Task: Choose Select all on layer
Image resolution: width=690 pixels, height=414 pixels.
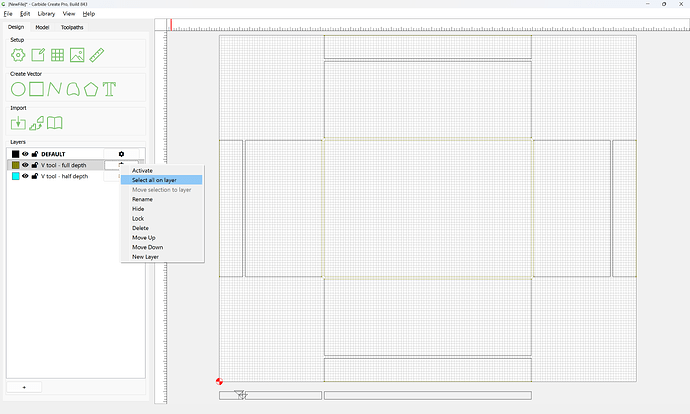Action: tap(161, 180)
